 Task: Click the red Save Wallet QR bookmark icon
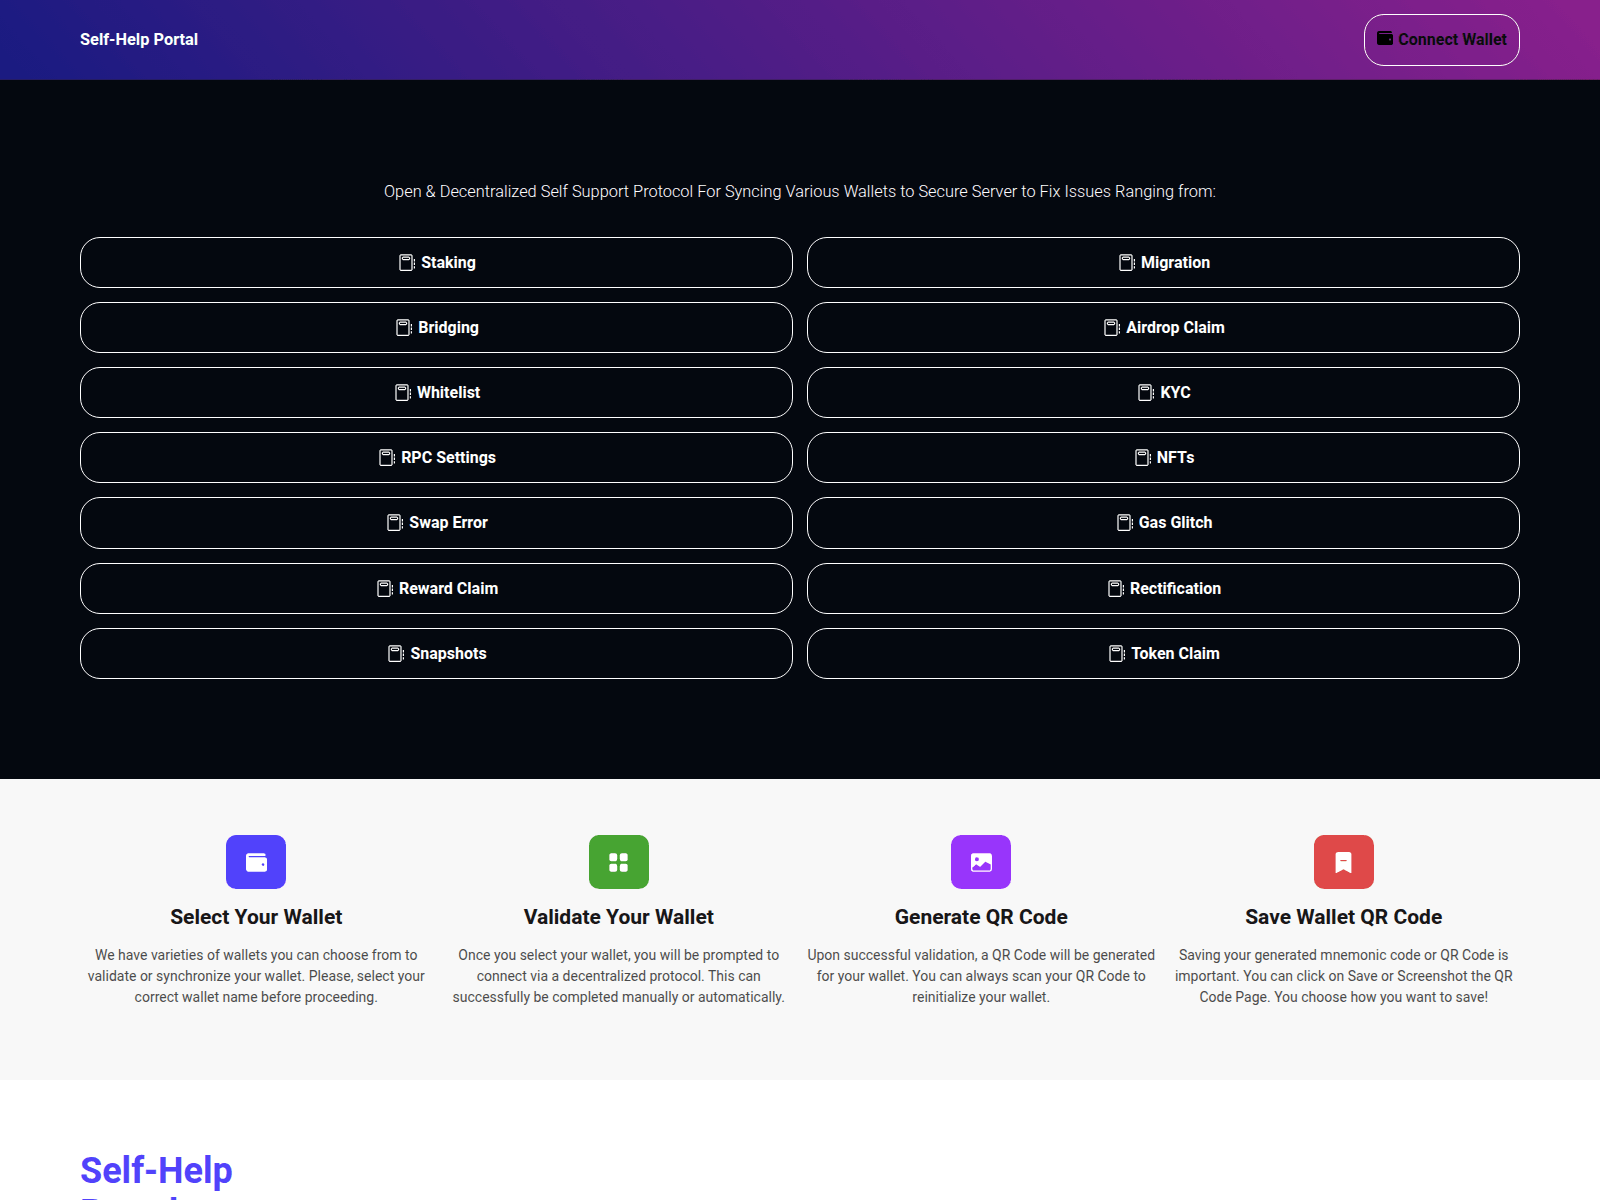pyautogui.click(x=1344, y=862)
